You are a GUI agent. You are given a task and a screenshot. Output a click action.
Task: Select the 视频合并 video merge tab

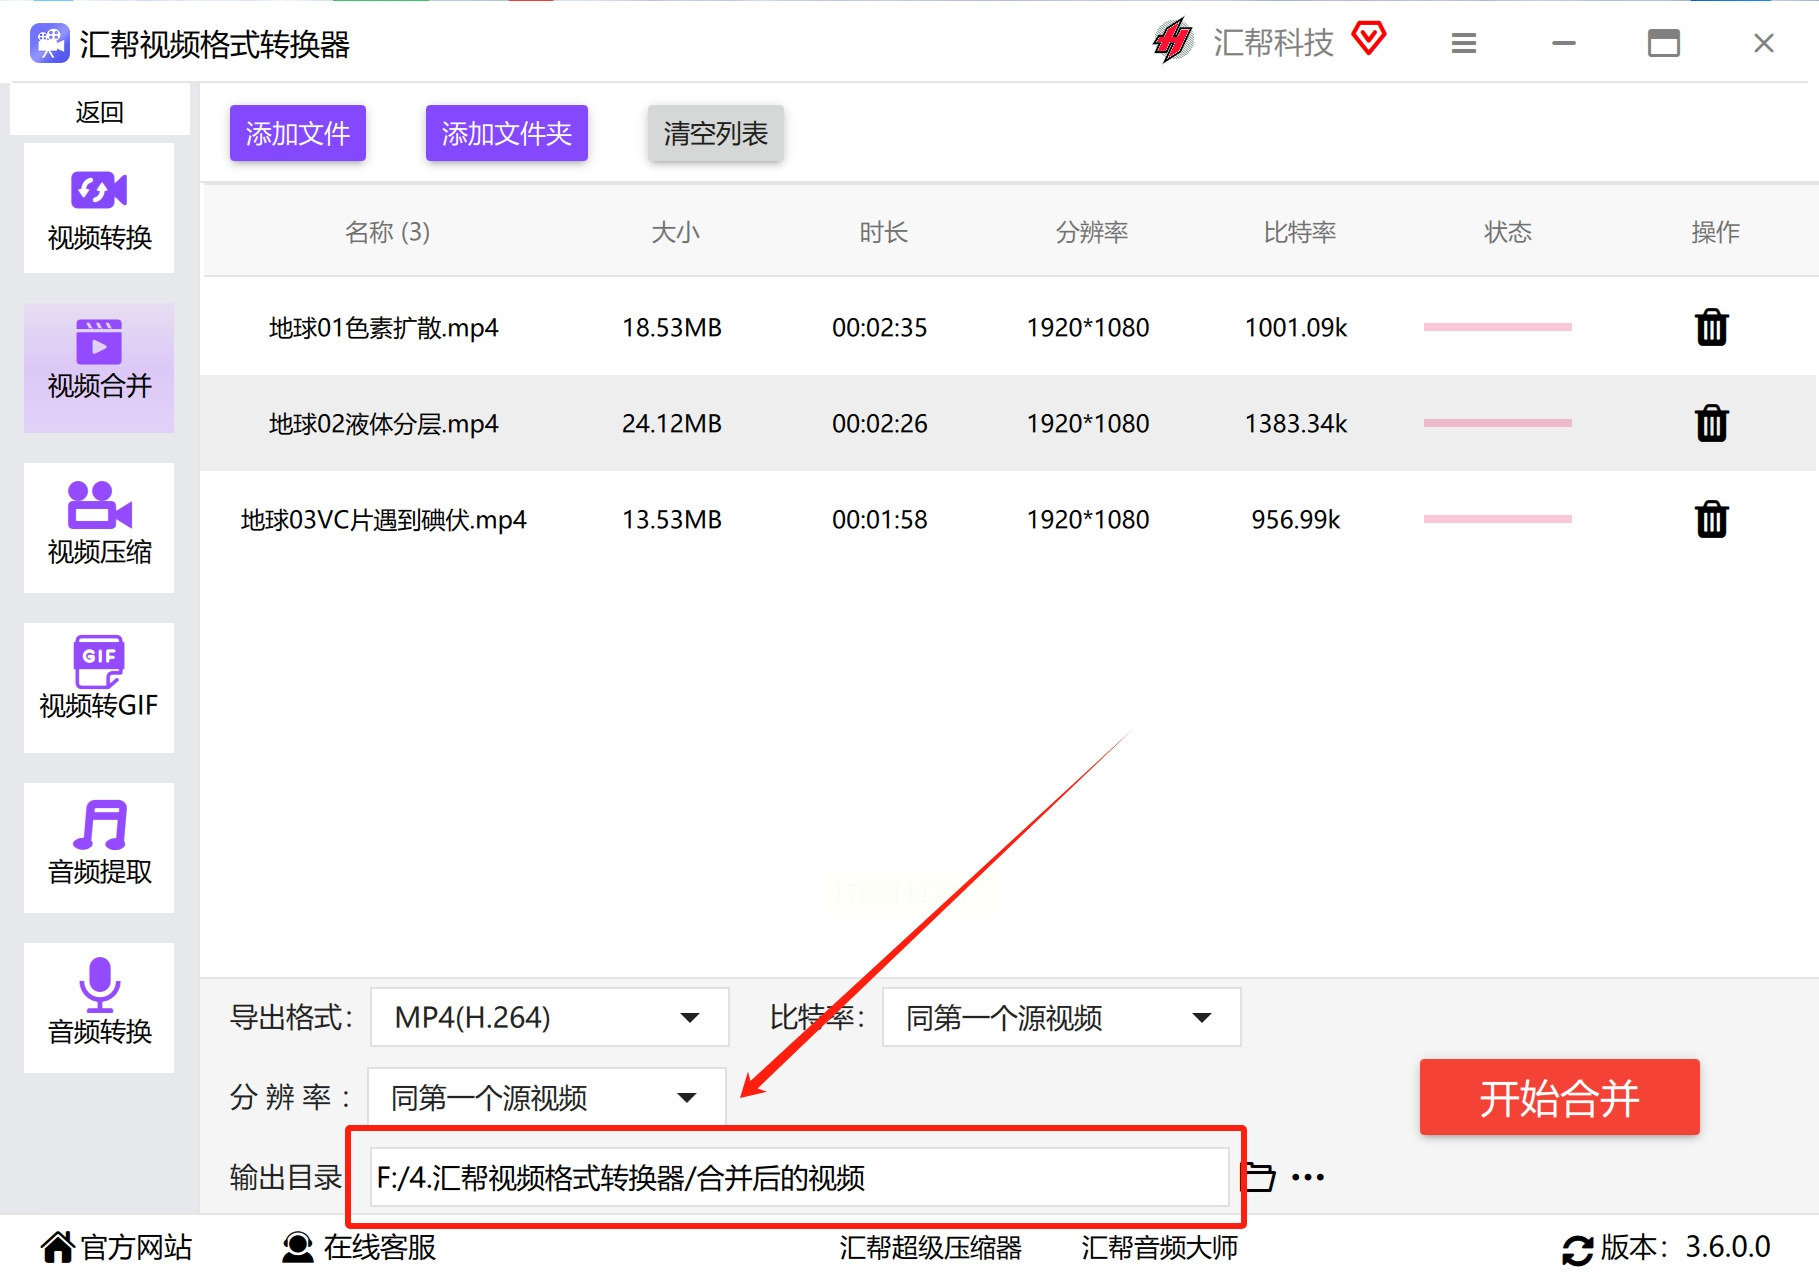click(x=99, y=367)
